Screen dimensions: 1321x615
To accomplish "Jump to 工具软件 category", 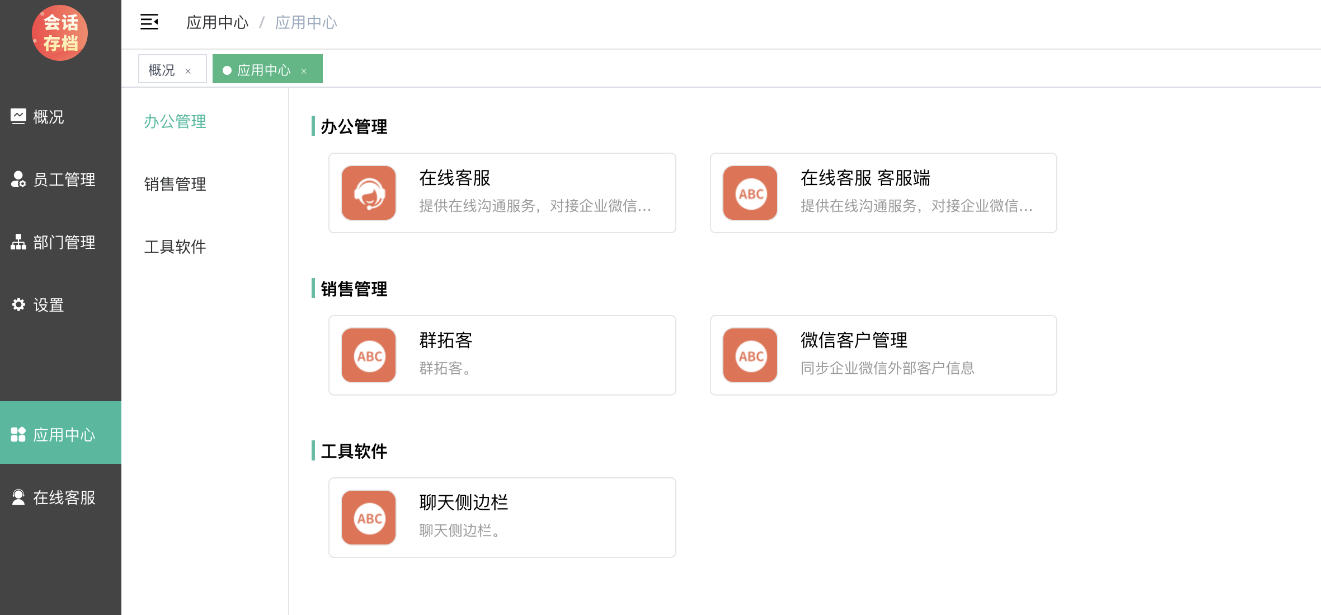I will pos(175,247).
